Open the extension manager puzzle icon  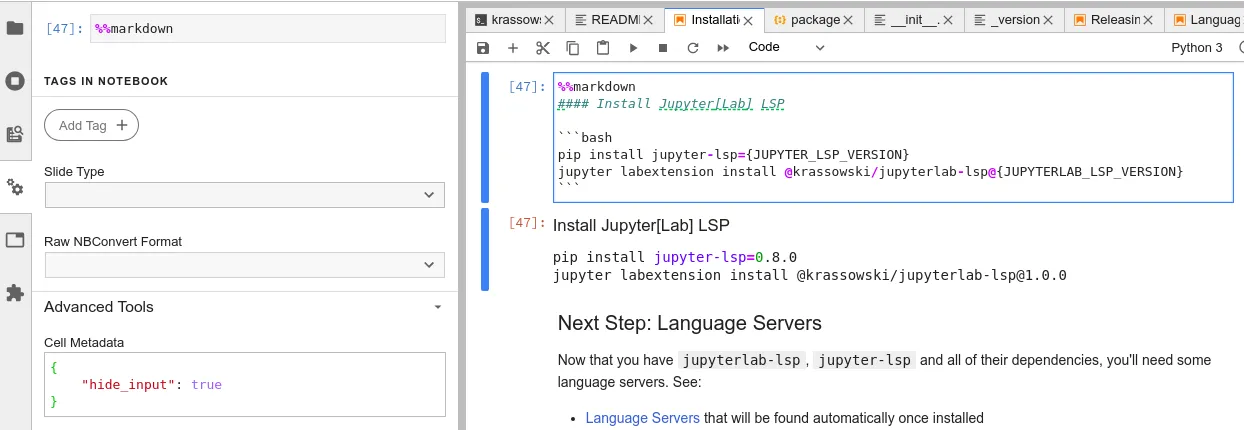[x=15, y=293]
